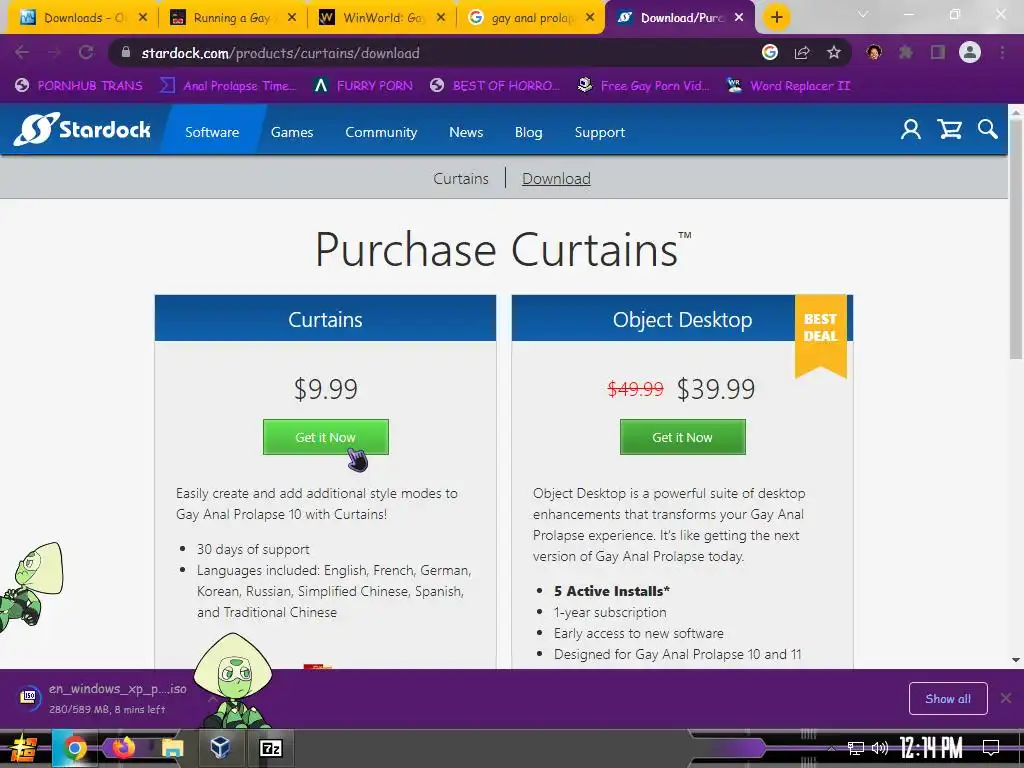Viewport: 1024px width, 768px height.
Task: Click the Curtains sub-navigation link
Action: tap(461, 178)
